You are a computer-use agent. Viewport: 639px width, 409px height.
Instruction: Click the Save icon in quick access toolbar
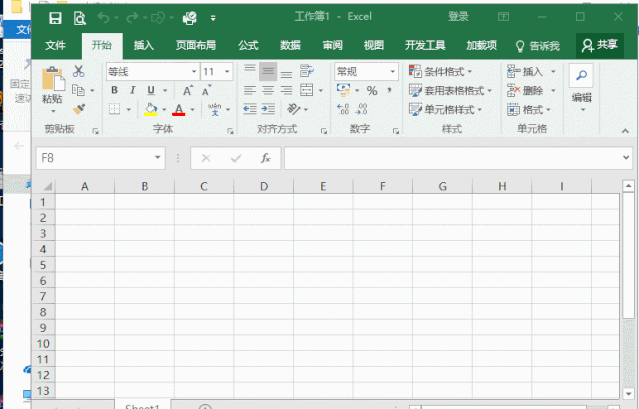click(55, 17)
